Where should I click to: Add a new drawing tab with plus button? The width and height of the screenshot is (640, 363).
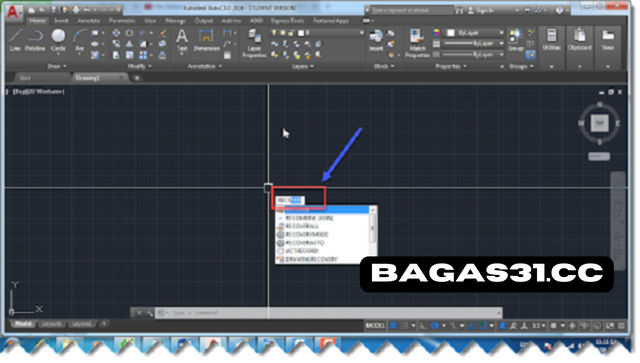pos(137,78)
